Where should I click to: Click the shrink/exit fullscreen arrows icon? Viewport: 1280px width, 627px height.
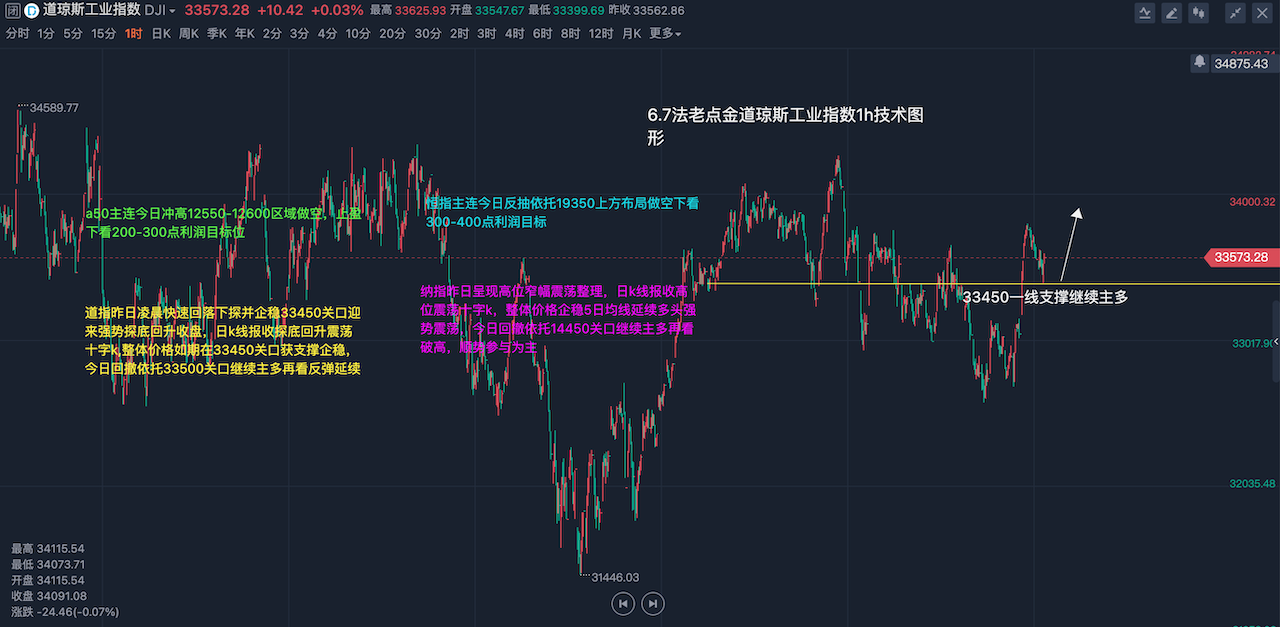pos(1236,13)
